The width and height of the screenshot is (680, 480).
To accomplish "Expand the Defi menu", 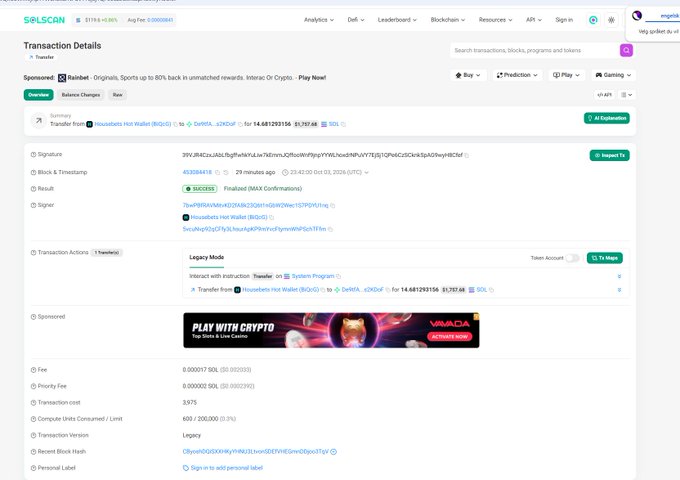I will coord(356,20).
